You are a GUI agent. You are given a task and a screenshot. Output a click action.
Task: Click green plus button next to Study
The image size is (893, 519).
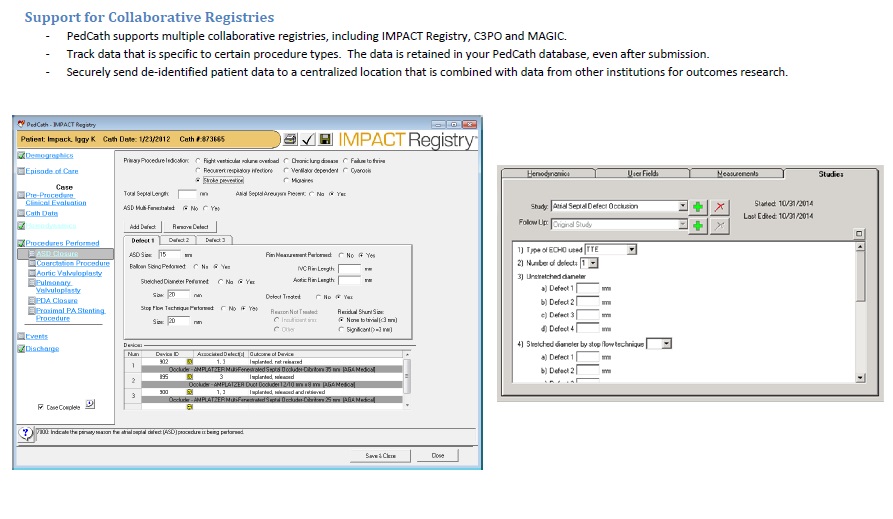[x=698, y=207]
